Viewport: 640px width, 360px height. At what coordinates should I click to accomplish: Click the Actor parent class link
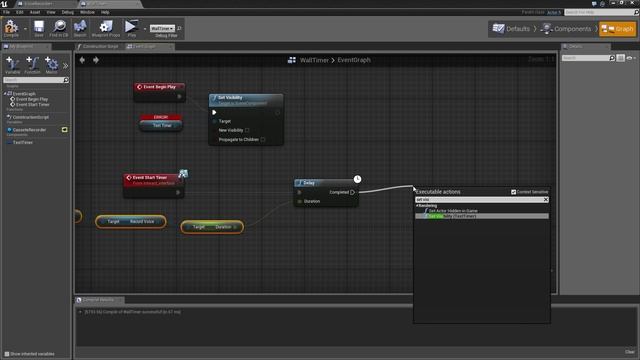(x=554, y=12)
